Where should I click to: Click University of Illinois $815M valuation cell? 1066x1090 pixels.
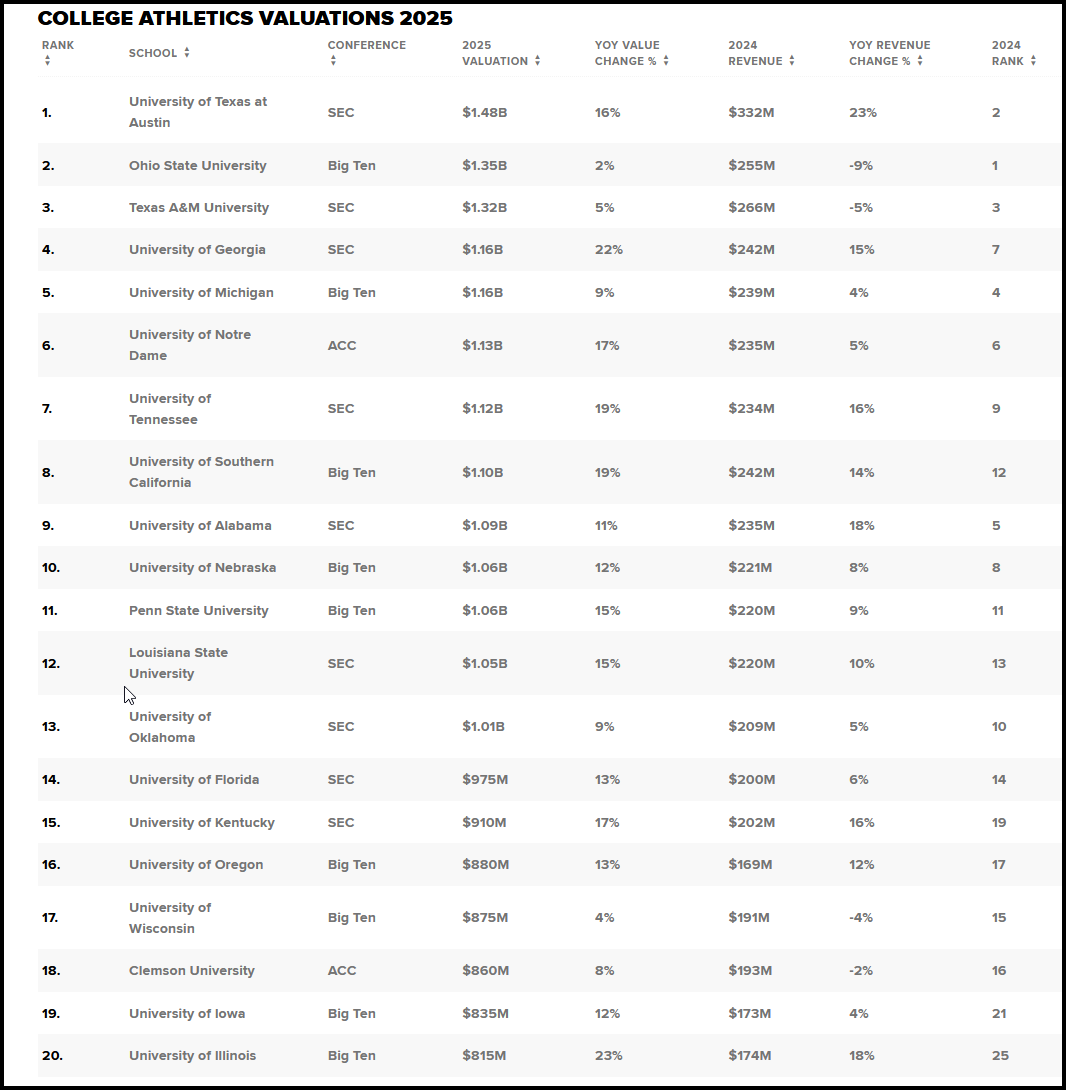(484, 1055)
